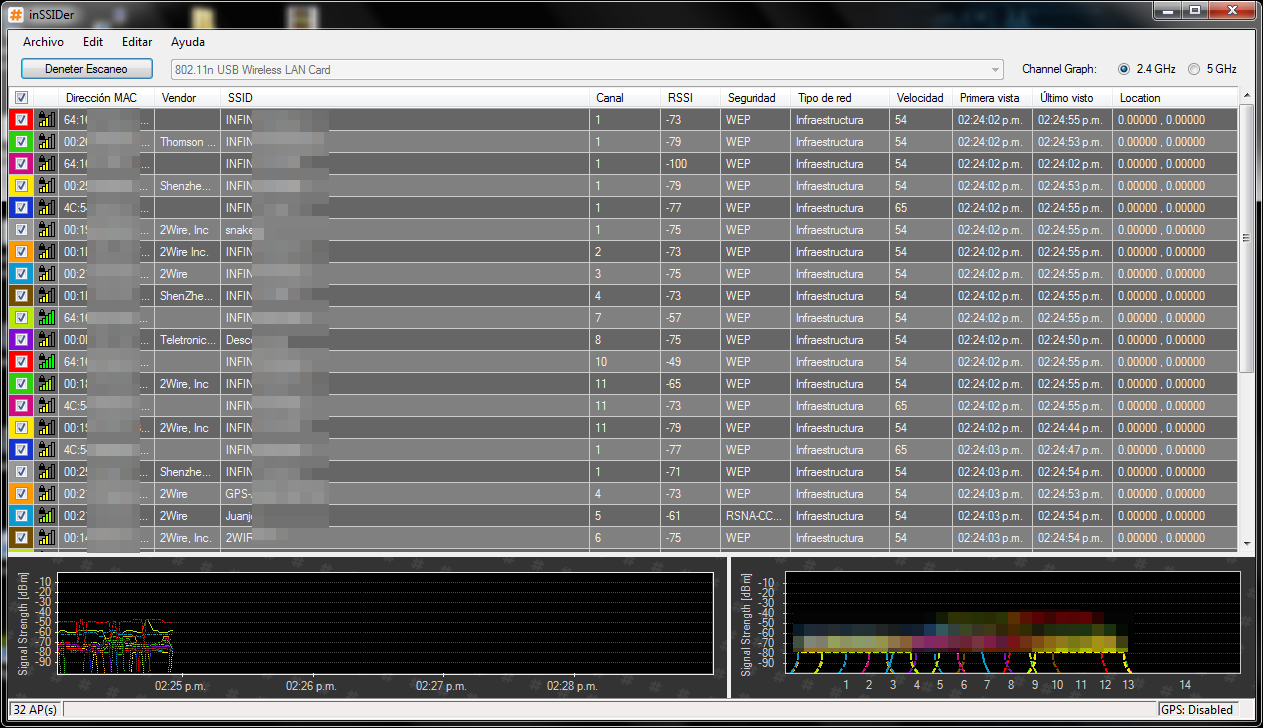Click the green signal icon of the channel 10 network
1263x728 pixels.
46,362
